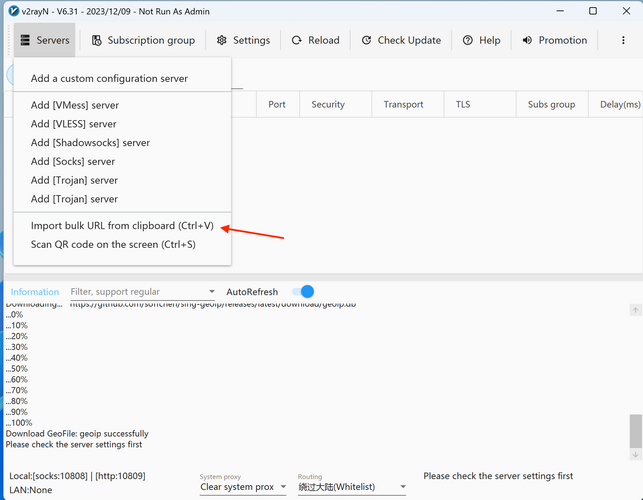Click the v2rayN app logo in title bar
The width and height of the screenshot is (643, 500).
tap(14, 11)
